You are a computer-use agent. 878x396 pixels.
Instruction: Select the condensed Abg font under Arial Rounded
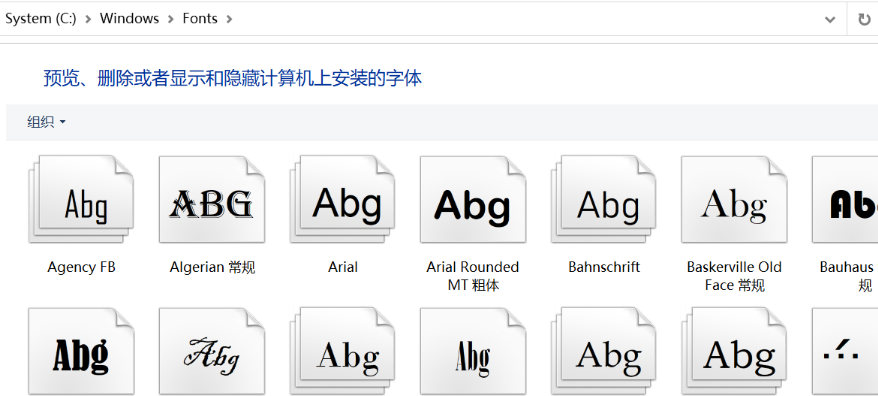click(473, 351)
